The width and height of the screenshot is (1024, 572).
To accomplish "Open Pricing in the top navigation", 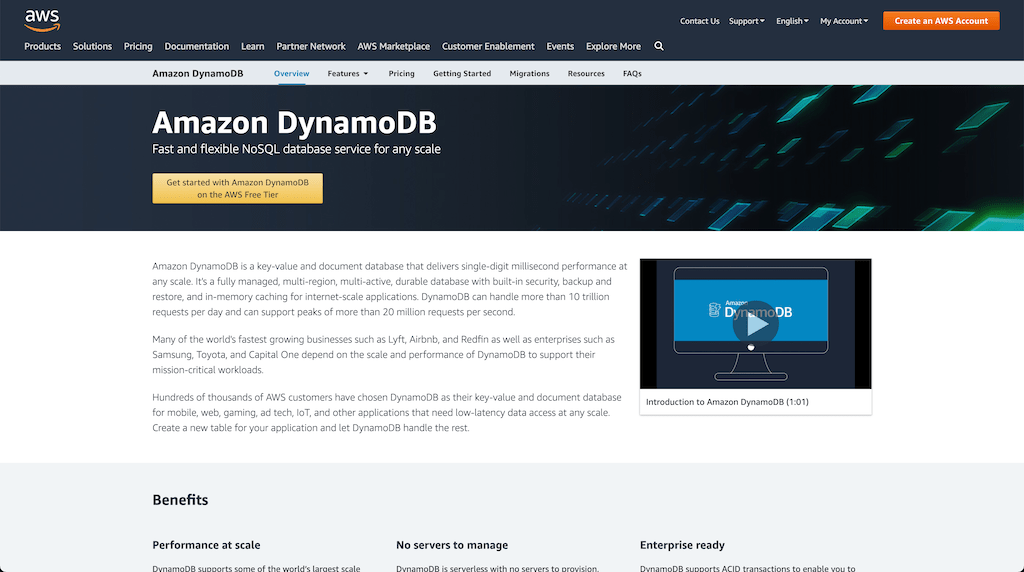I will tap(138, 46).
